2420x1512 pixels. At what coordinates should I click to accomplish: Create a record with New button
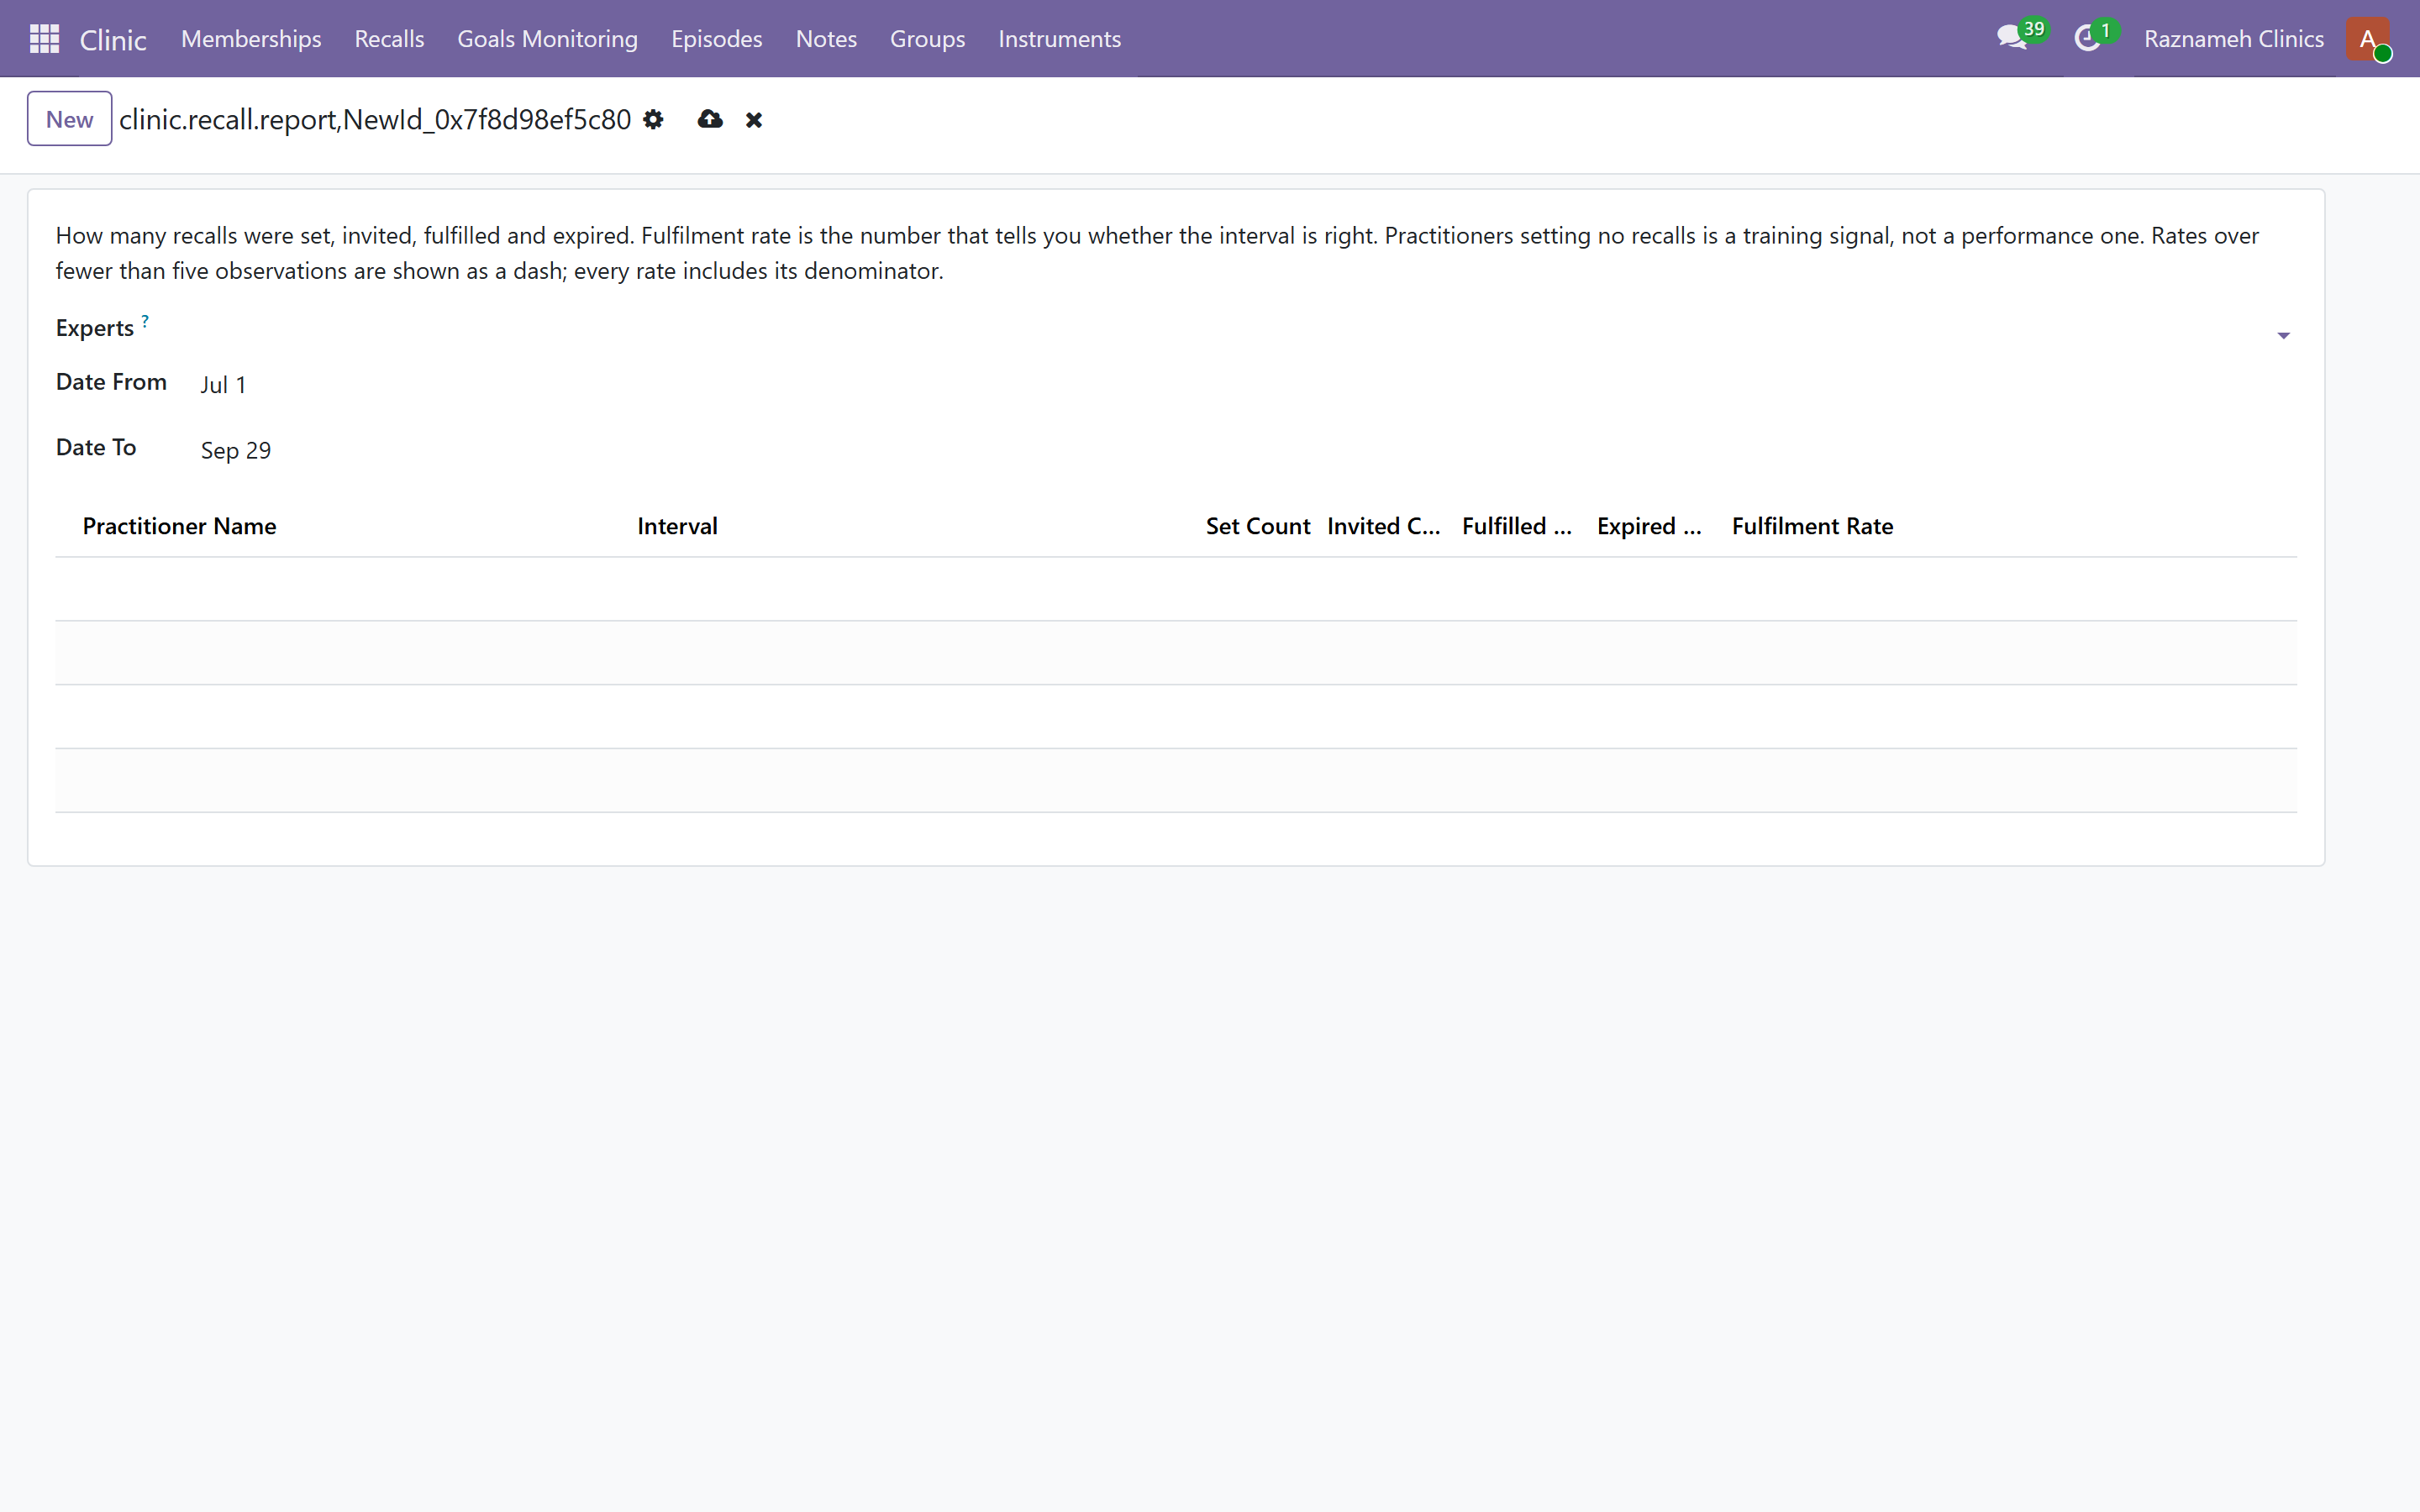[69, 119]
